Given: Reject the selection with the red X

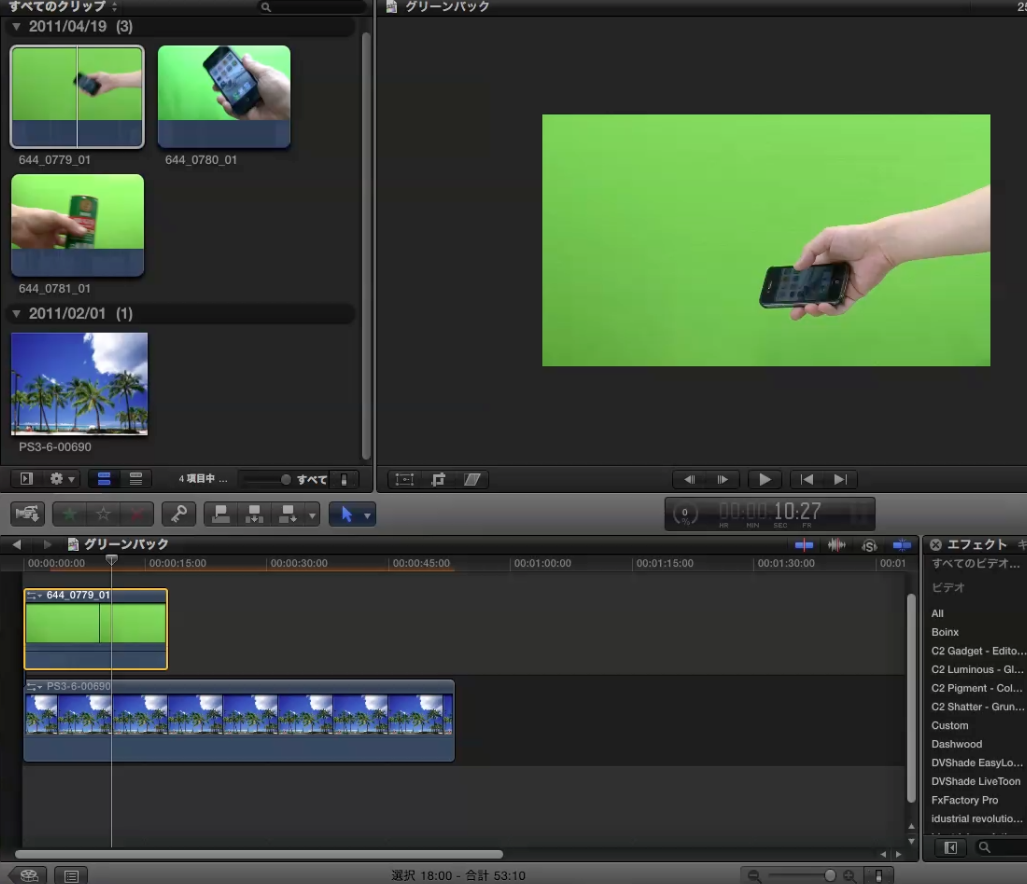Looking at the screenshot, I should point(137,515).
